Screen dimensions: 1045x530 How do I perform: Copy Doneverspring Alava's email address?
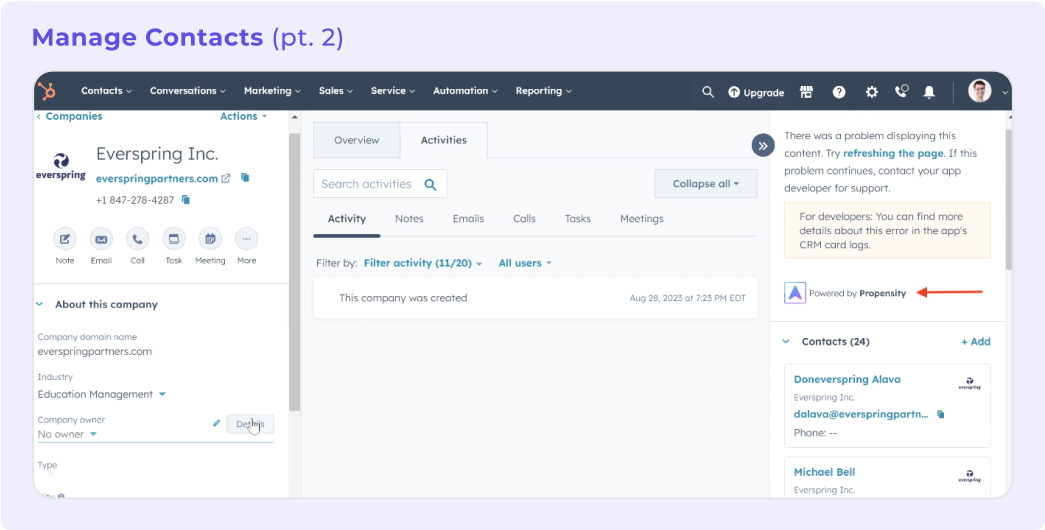[940, 414]
